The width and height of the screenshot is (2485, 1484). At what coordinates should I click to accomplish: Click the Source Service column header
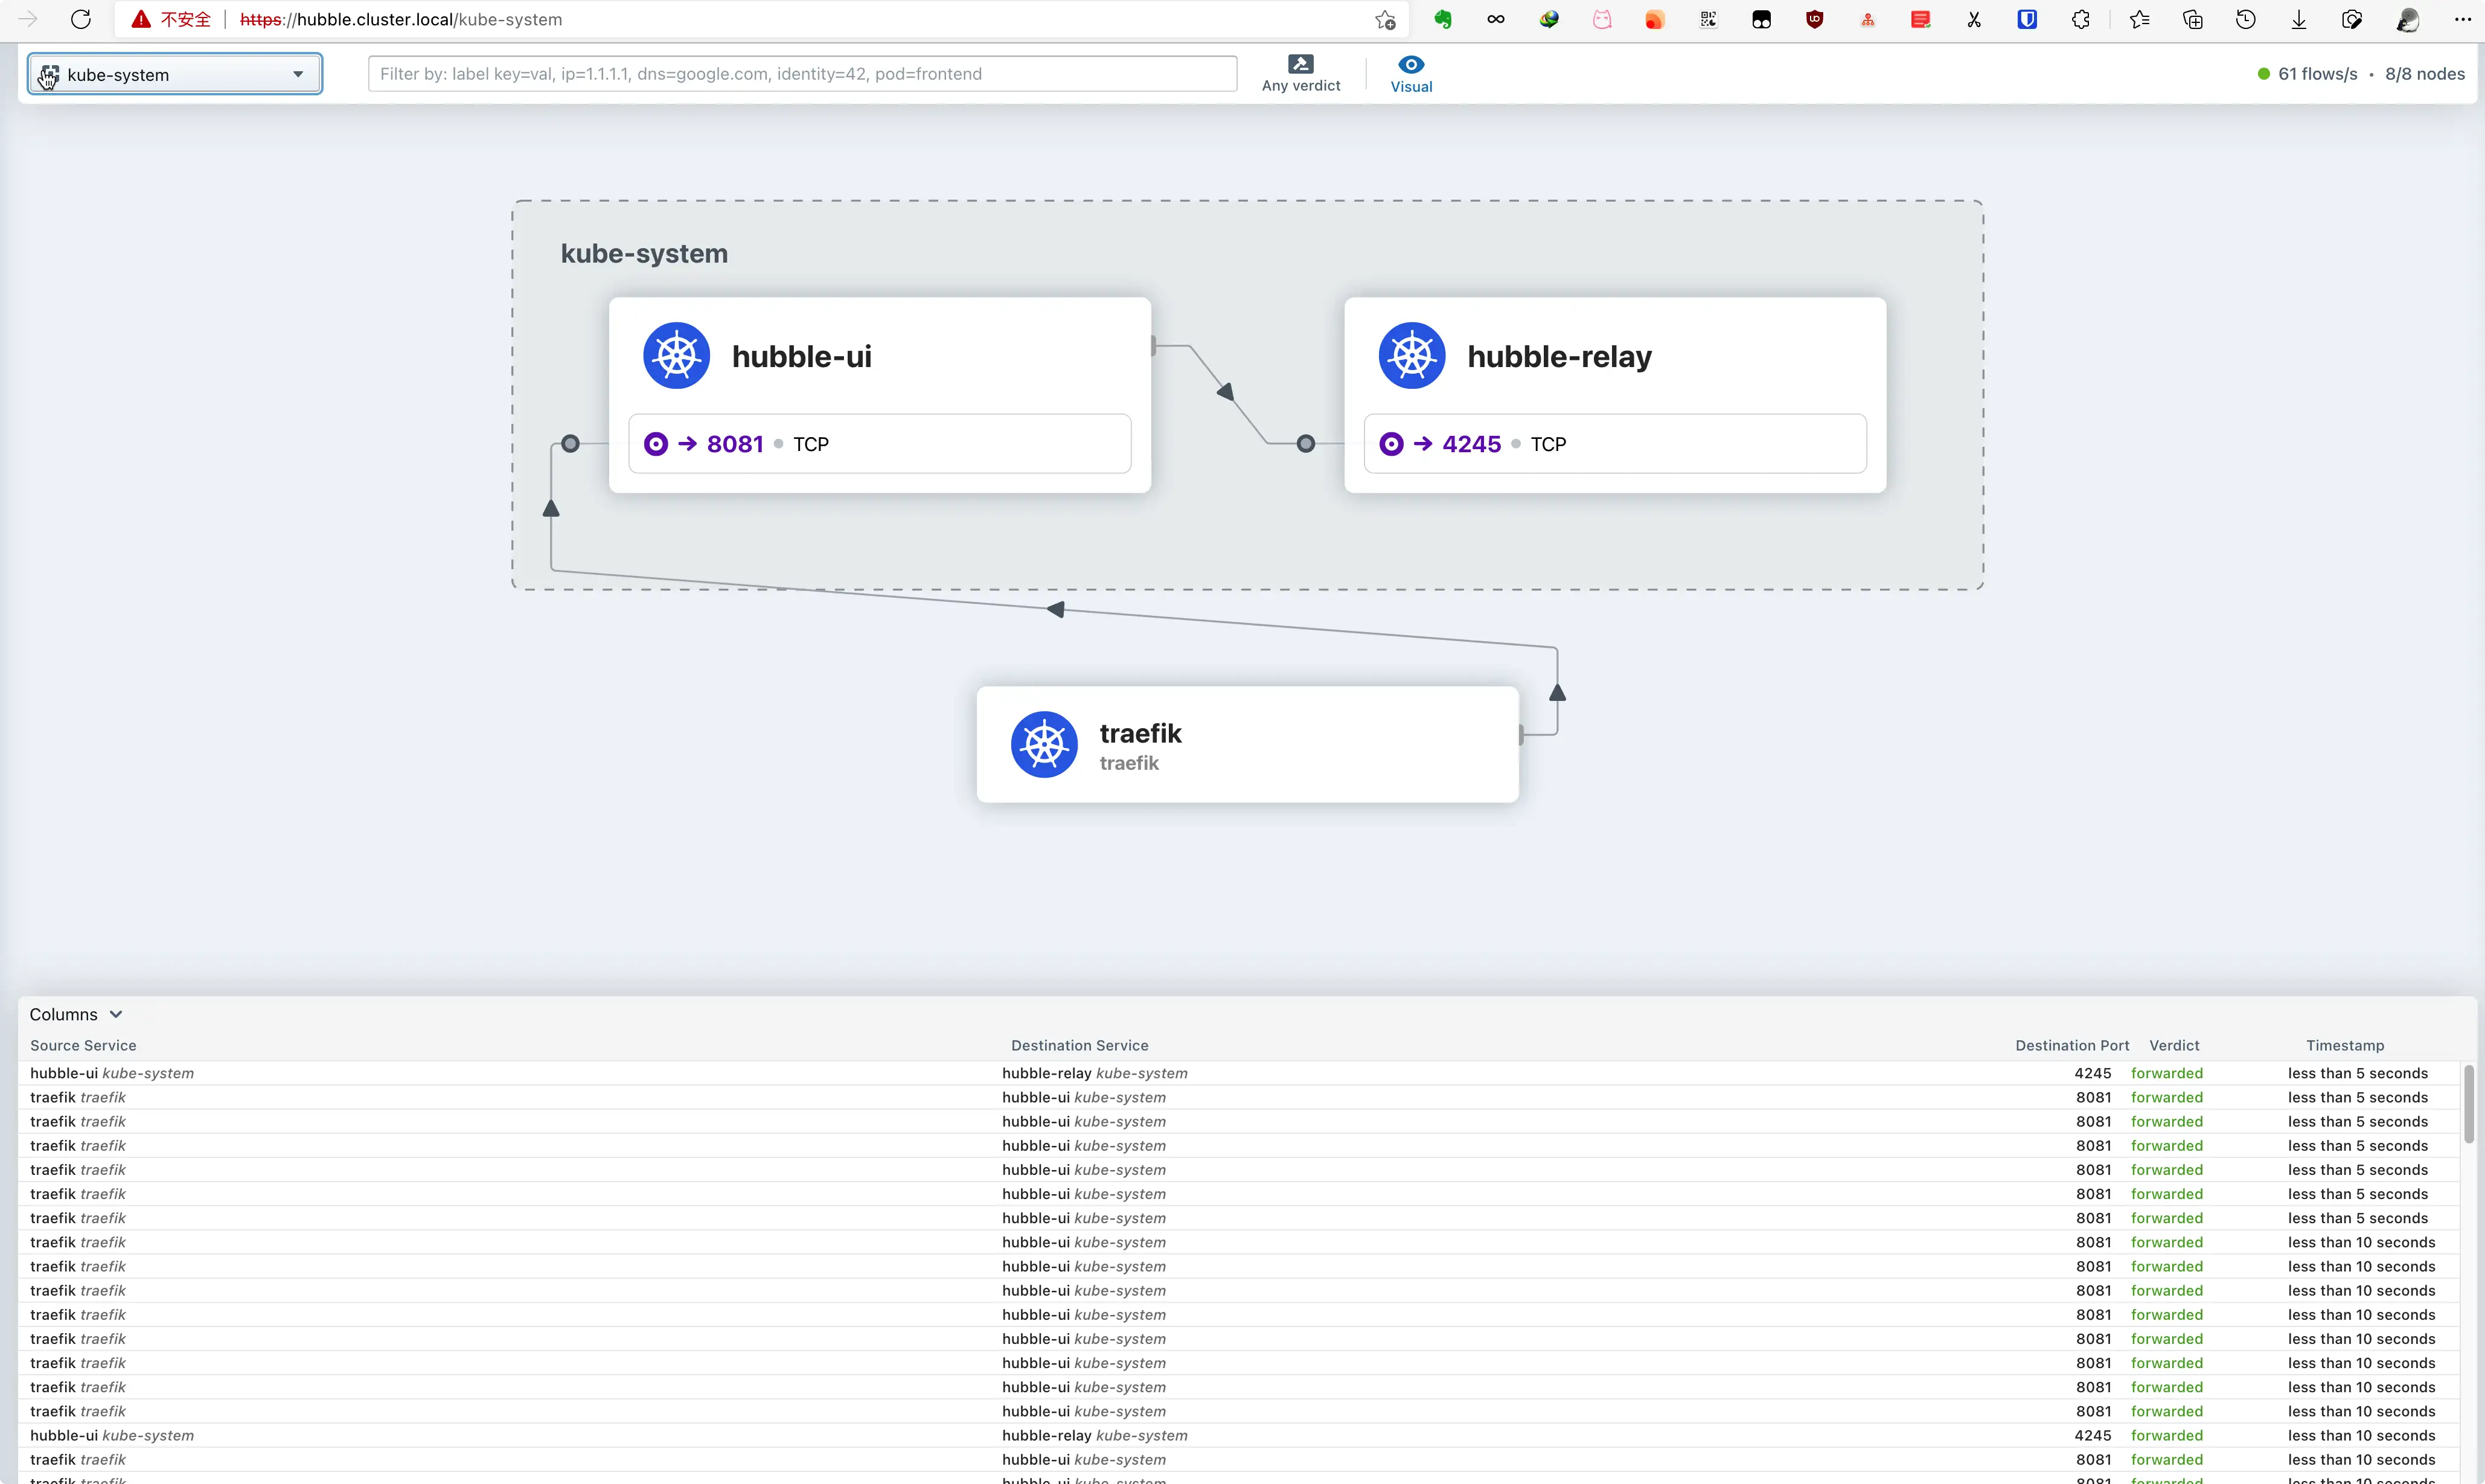coord(83,1045)
